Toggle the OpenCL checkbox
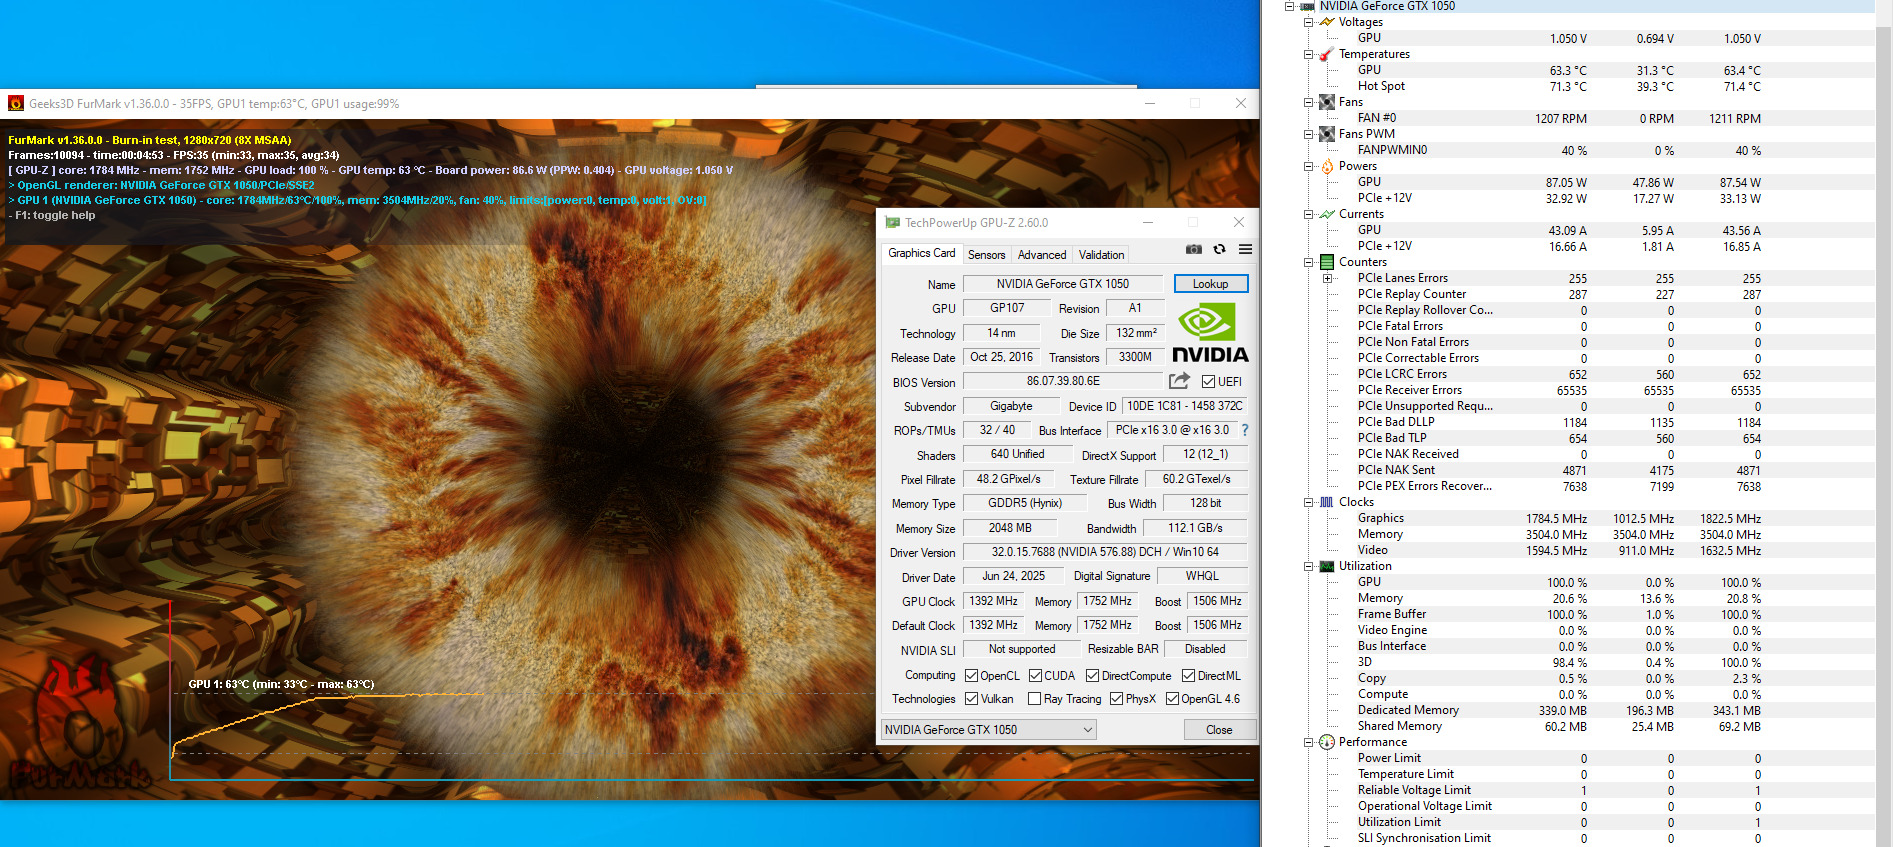1893x847 pixels. pyautogui.click(x=971, y=676)
